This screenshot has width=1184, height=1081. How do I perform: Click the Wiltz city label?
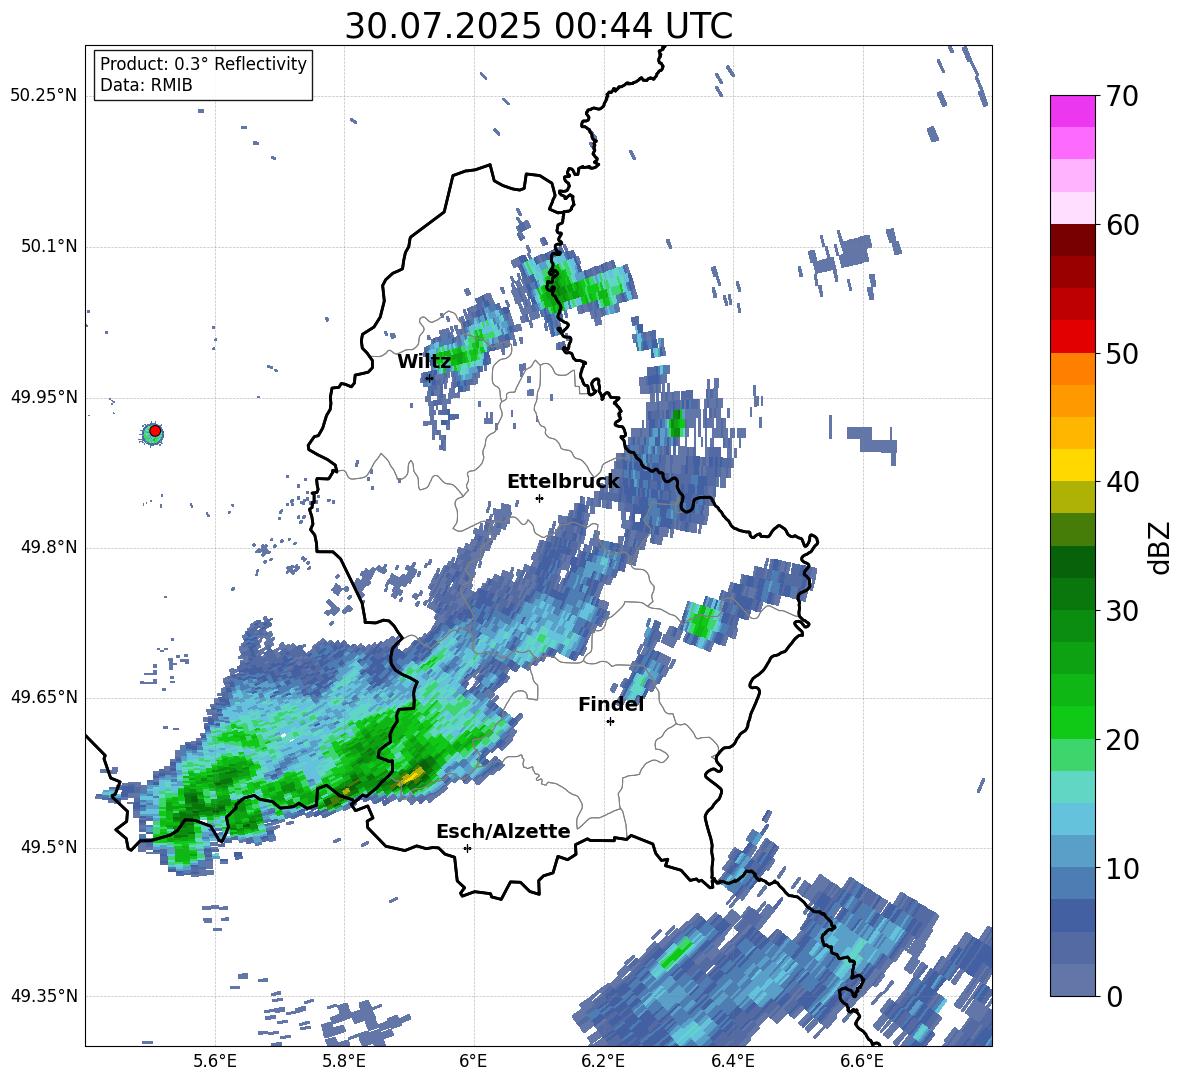click(424, 362)
